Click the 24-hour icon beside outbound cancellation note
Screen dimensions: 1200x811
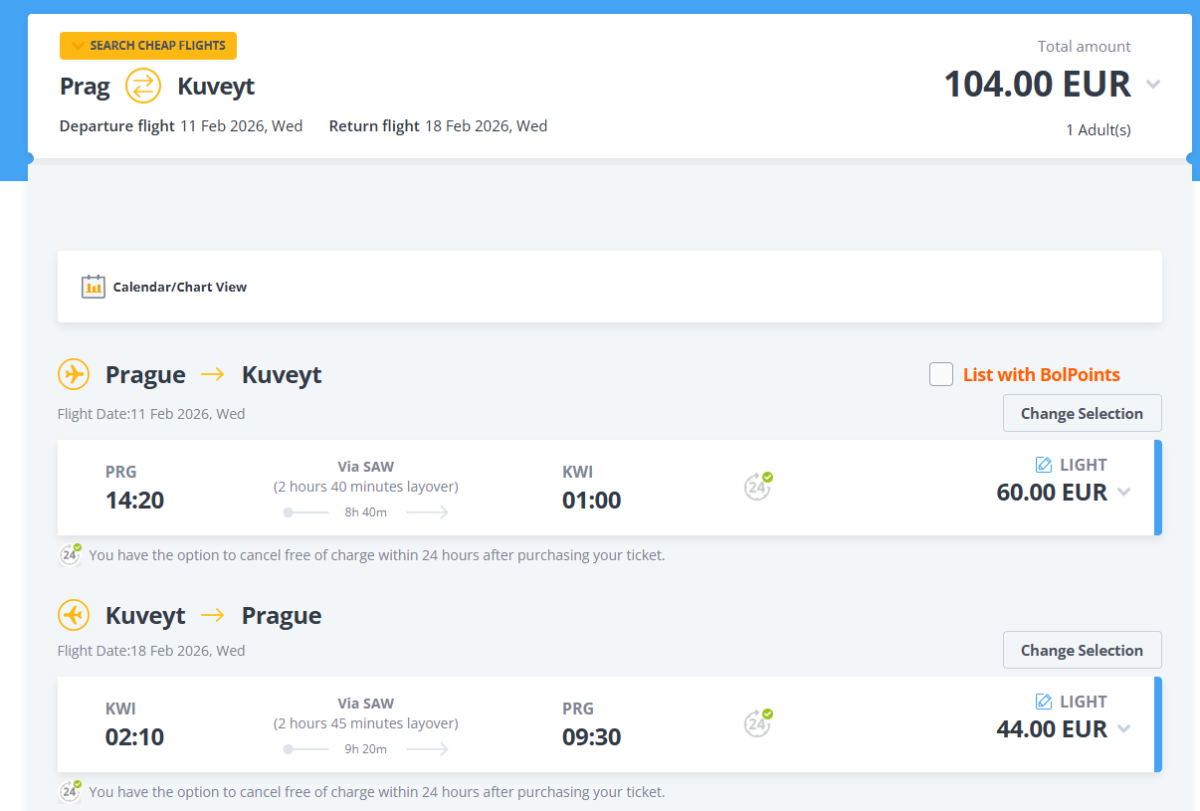[70, 554]
